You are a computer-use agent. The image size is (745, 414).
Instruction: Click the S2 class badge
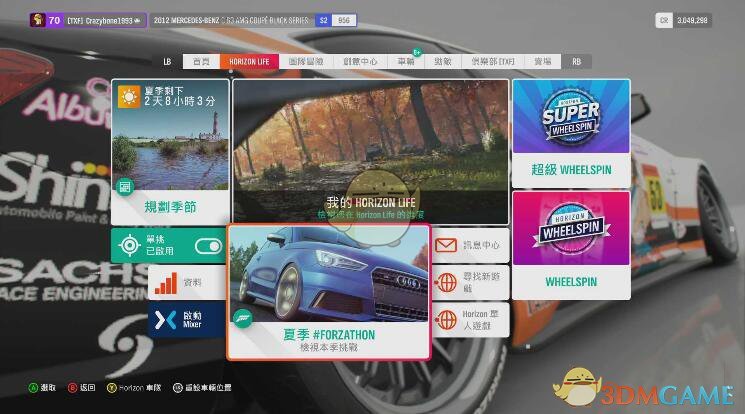tap(324, 20)
